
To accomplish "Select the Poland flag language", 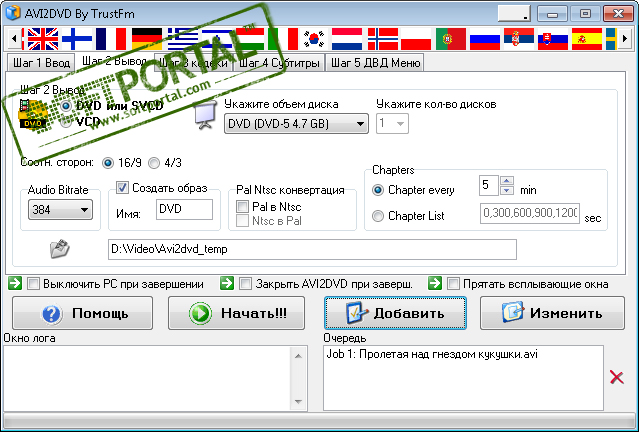I will pyautogui.click(x=416, y=39).
